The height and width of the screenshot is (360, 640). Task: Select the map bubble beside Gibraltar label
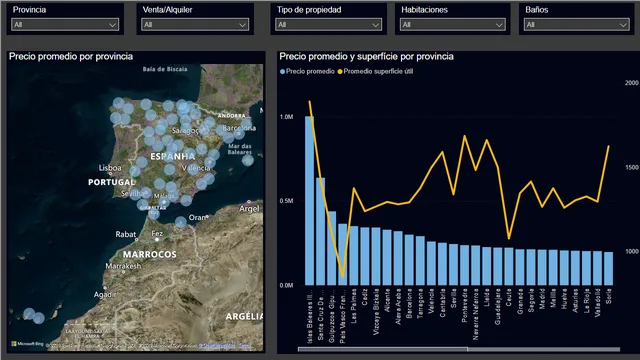coord(153,213)
